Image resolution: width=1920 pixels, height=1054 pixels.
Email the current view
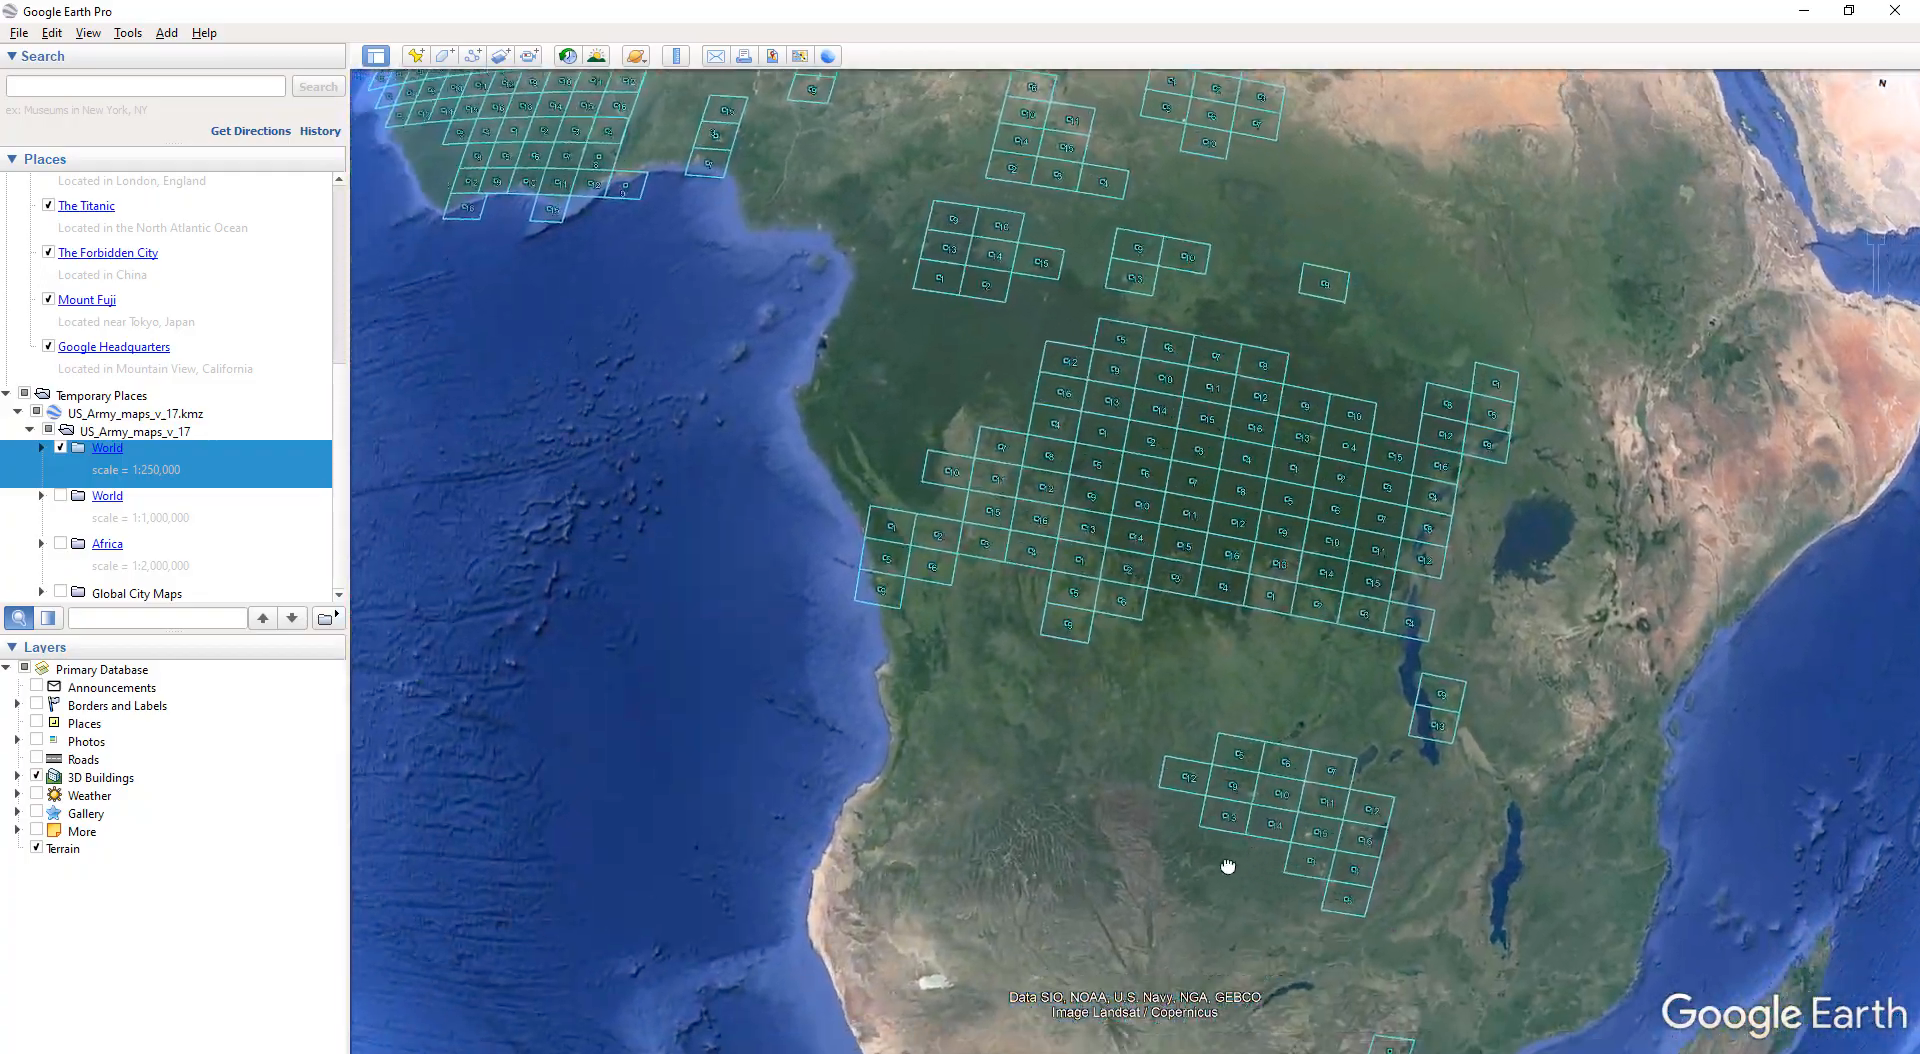click(716, 56)
